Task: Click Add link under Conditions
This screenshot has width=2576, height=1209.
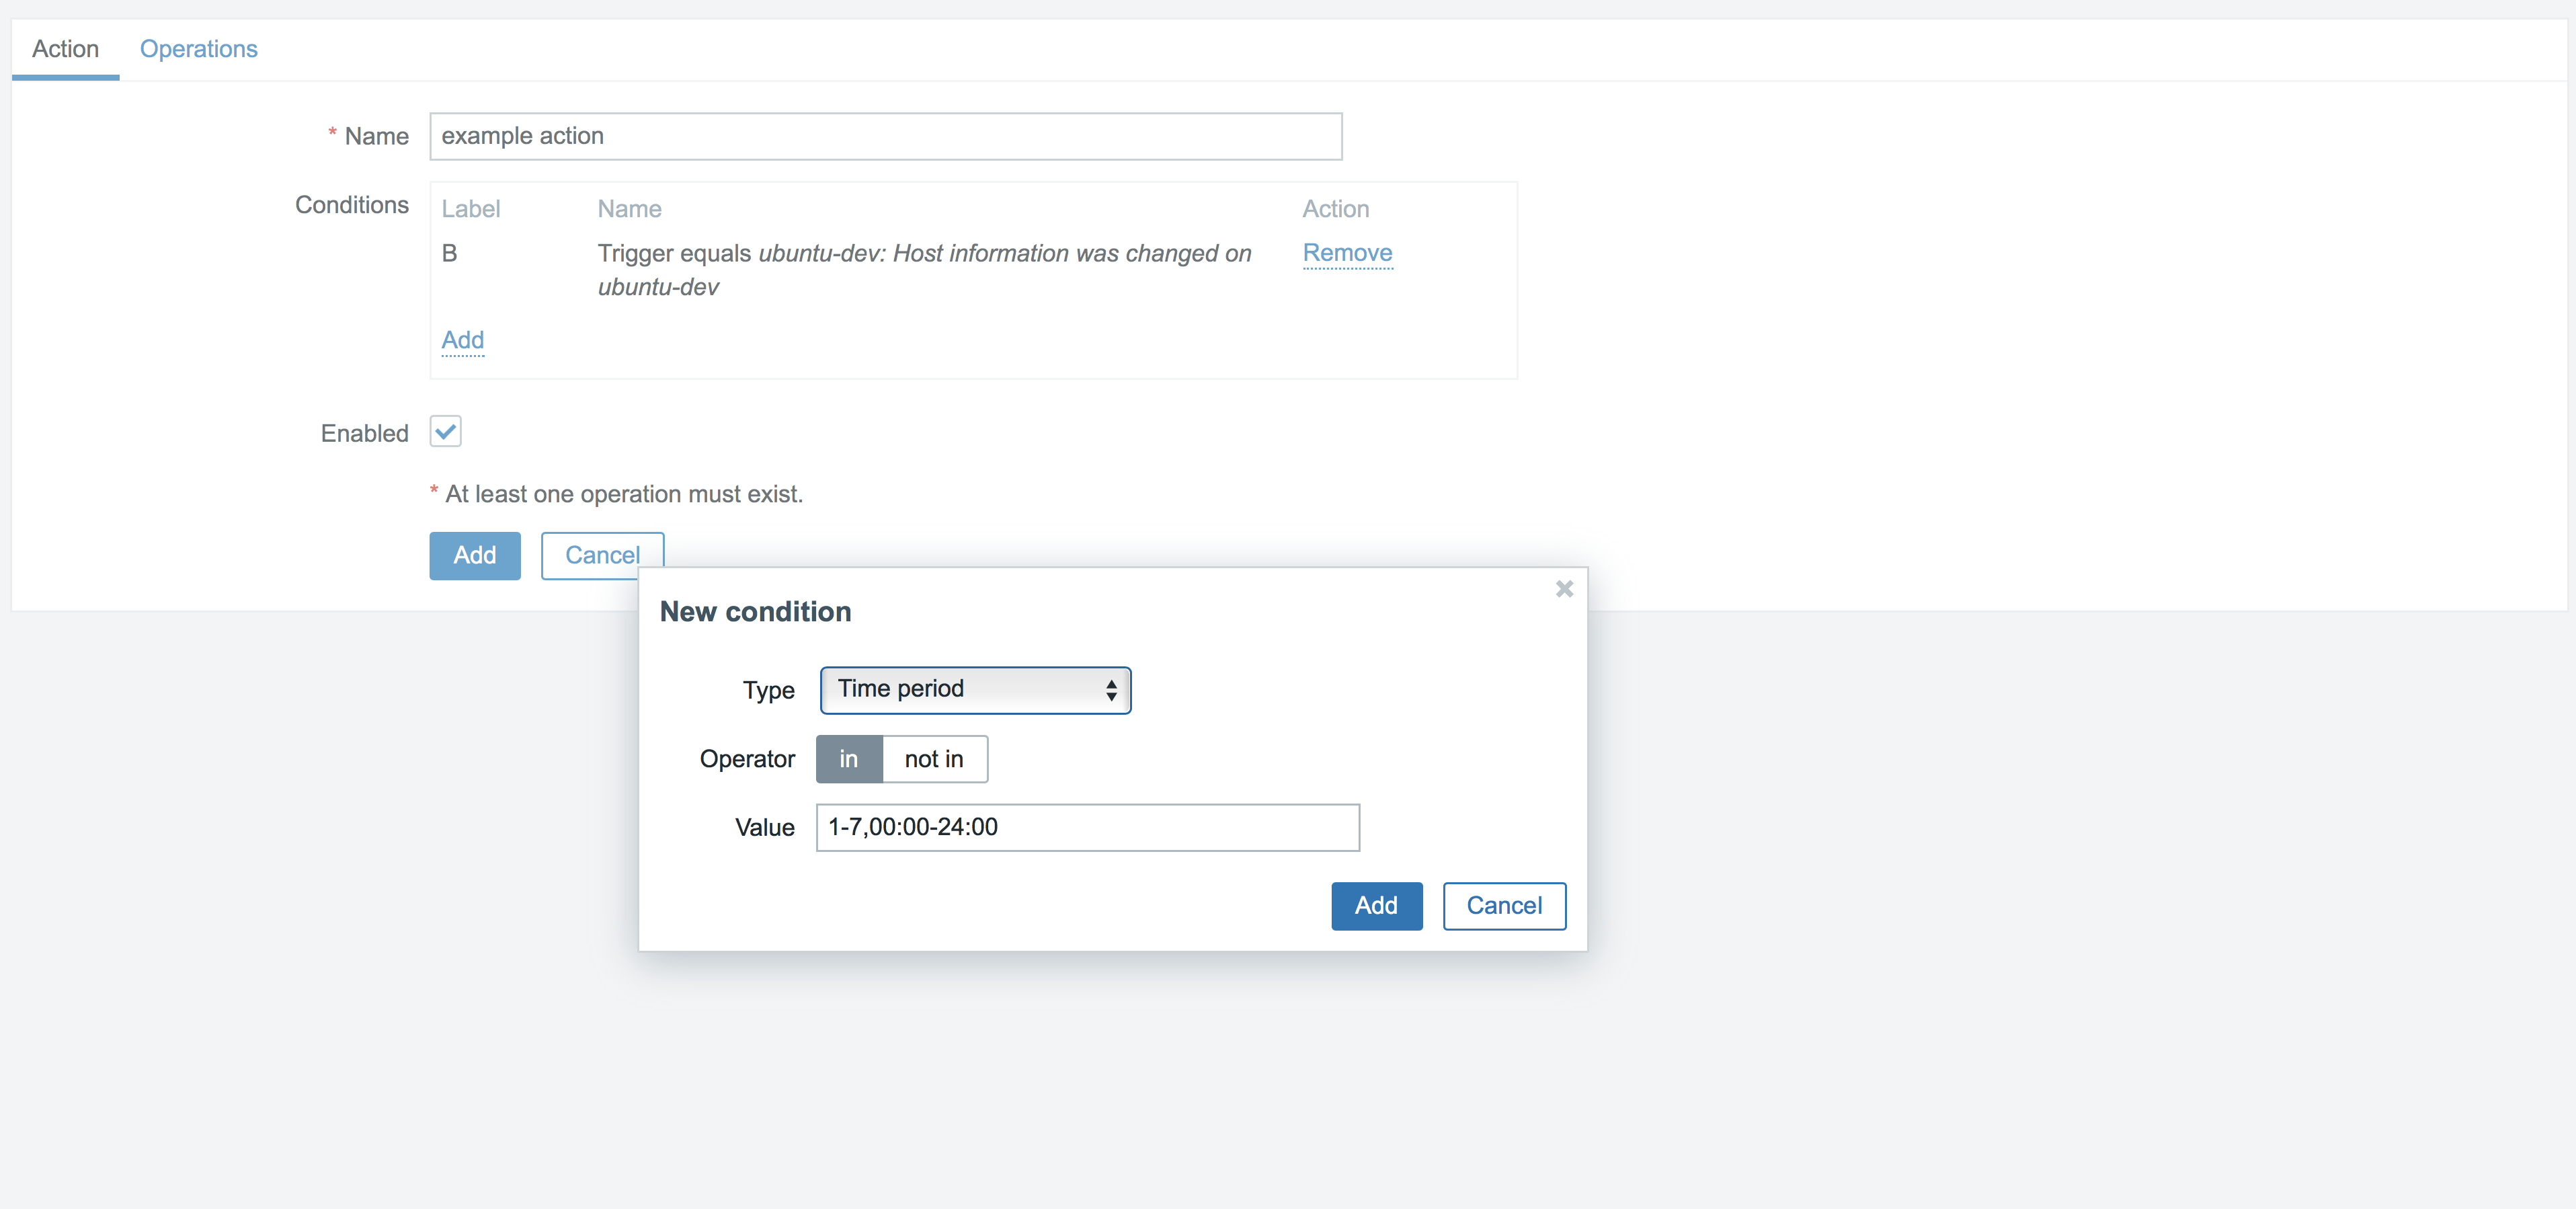Action: pyautogui.click(x=463, y=340)
